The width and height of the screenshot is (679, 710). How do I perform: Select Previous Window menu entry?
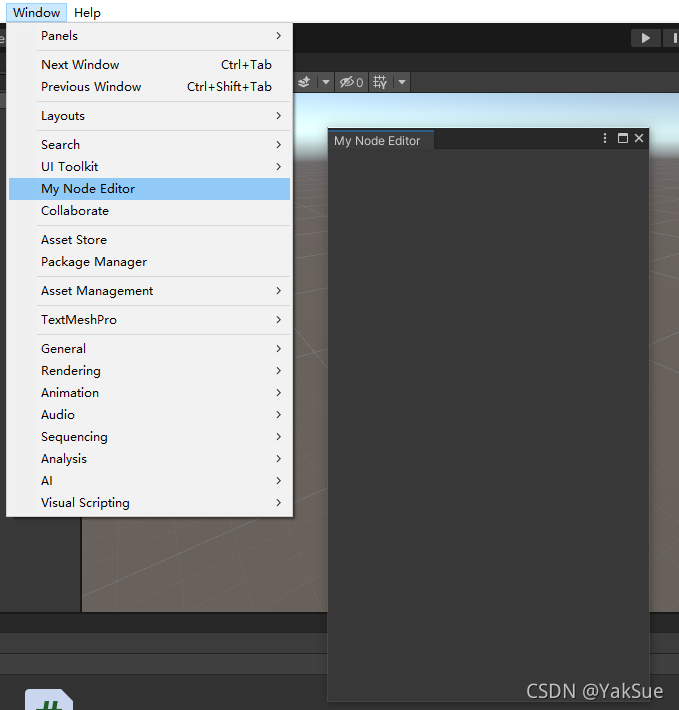point(149,86)
